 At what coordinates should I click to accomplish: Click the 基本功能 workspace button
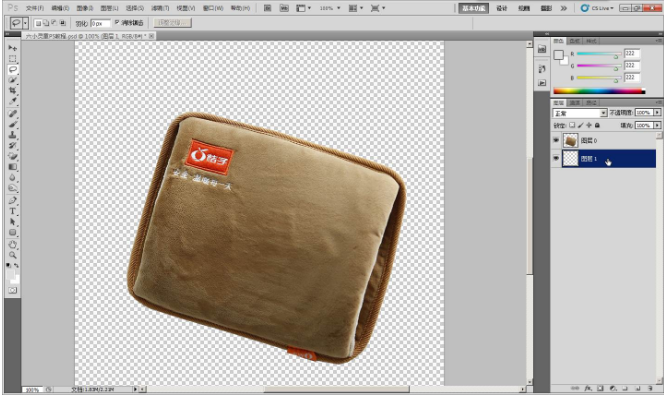(x=473, y=8)
